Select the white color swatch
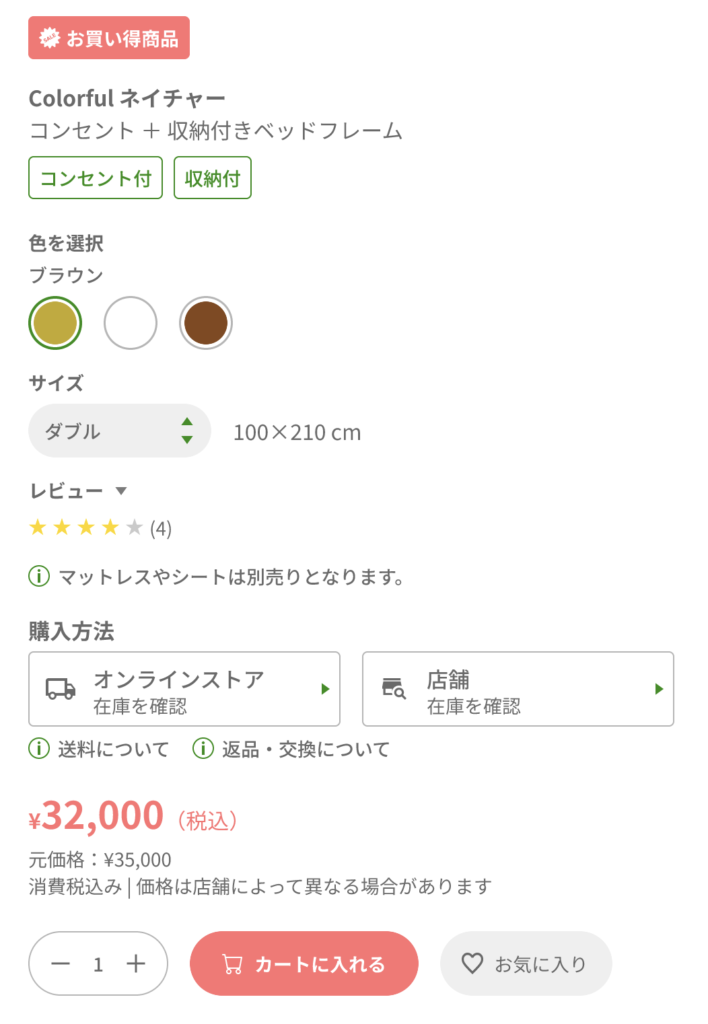This screenshot has height=1024, width=708. tap(131, 323)
